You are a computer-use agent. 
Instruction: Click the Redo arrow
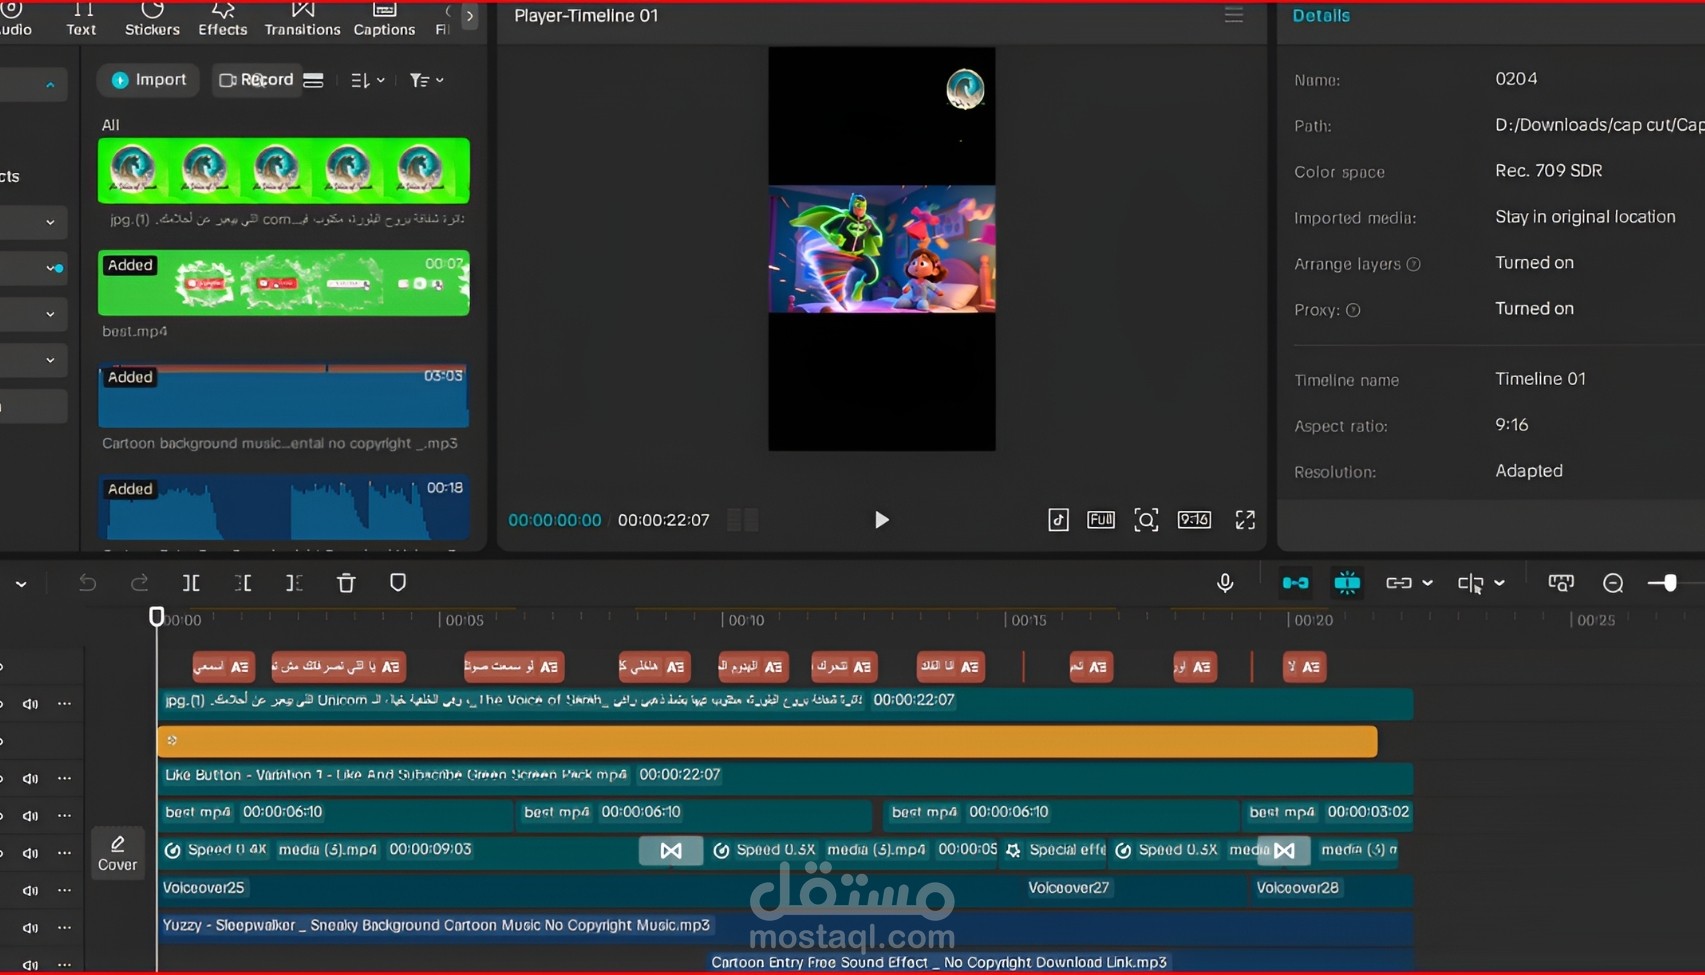(140, 583)
